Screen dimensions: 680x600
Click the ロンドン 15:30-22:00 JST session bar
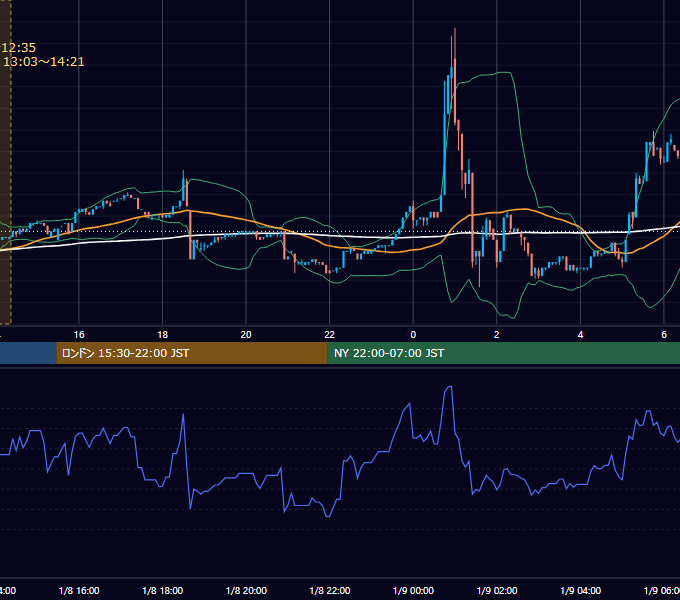pyautogui.click(x=192, y=353)
